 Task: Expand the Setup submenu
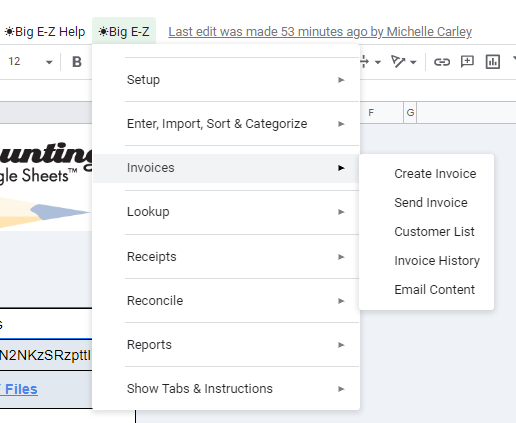coord(226,80)
